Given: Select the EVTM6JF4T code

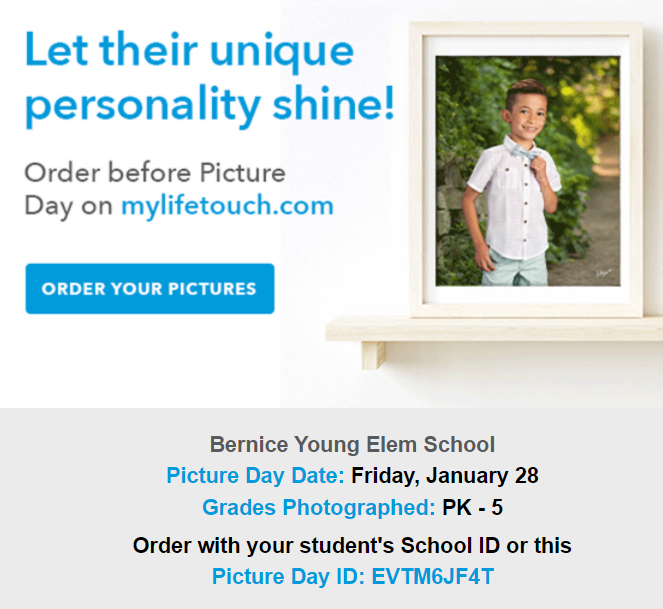Looking at the screenshot, I should [x=433, y=576].
